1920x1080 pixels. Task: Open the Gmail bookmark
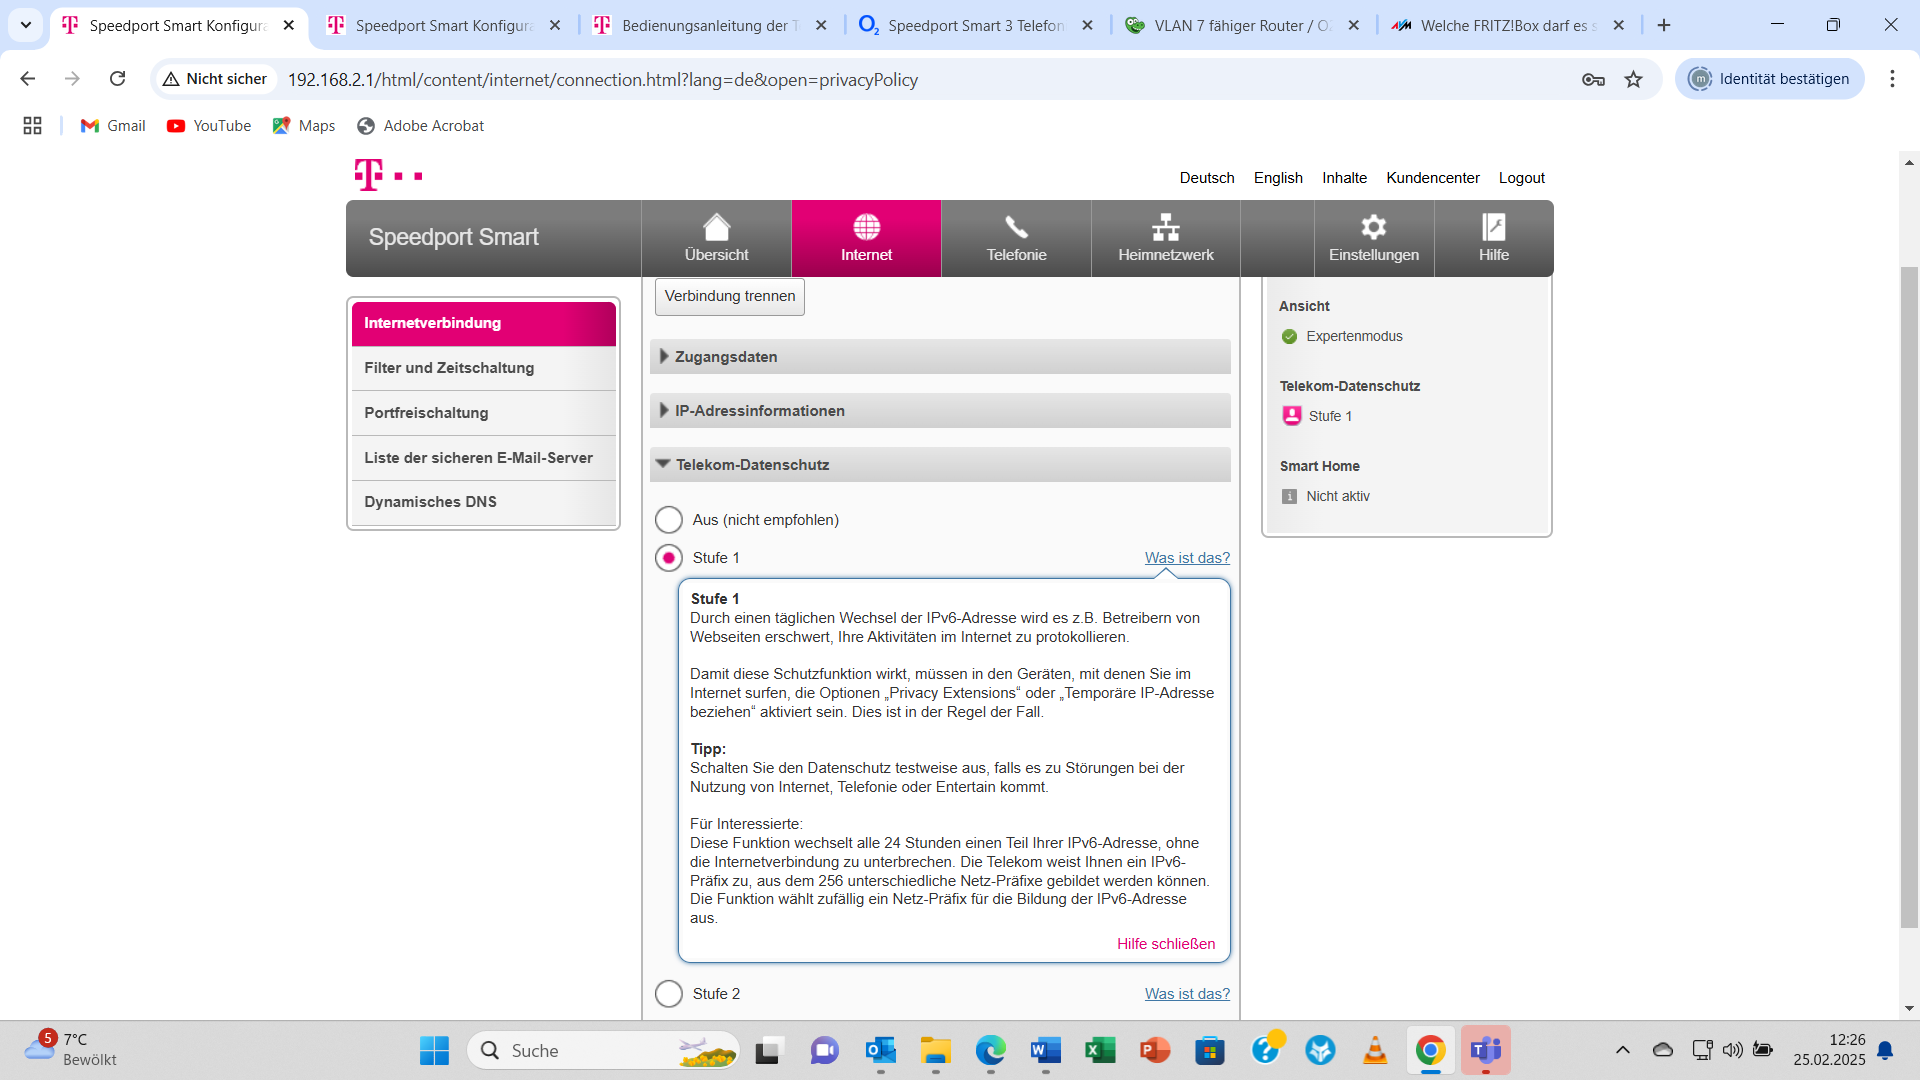click(x=113, y=126)
